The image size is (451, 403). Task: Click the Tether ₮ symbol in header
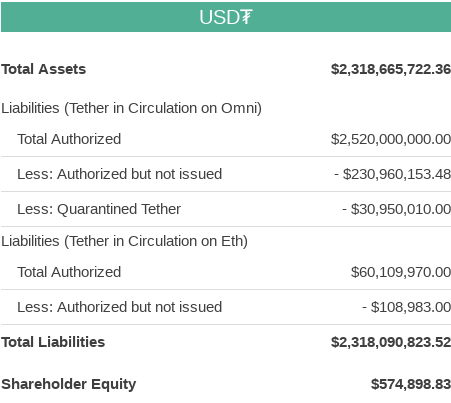(247, 17)
